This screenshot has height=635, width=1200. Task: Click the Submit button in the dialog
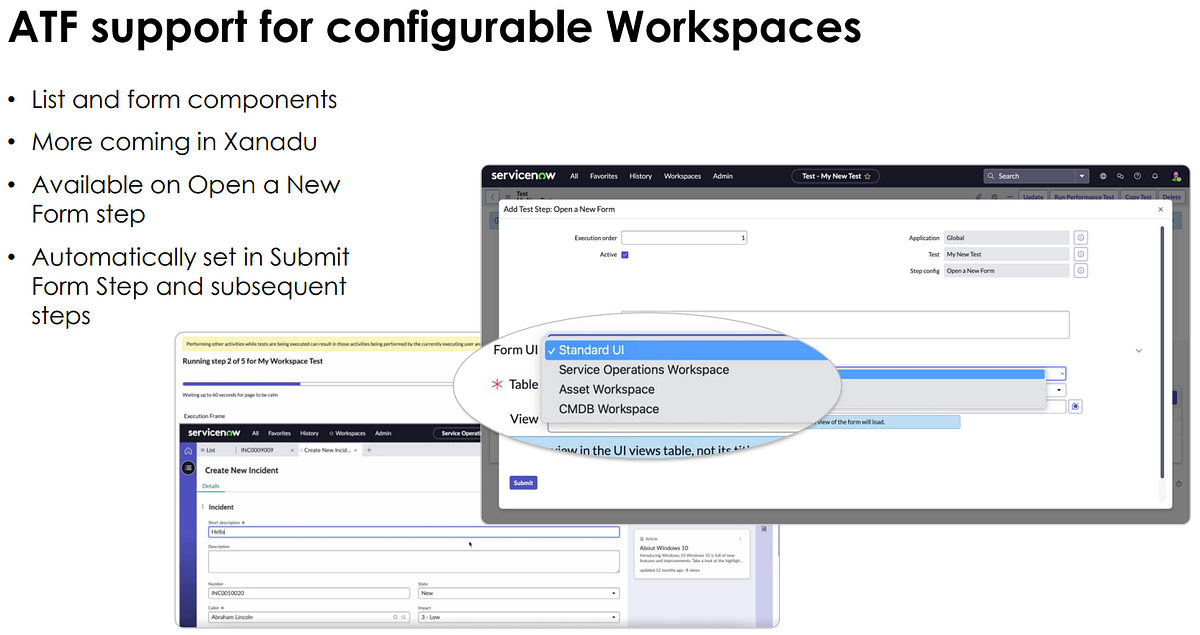click(522, 482)
